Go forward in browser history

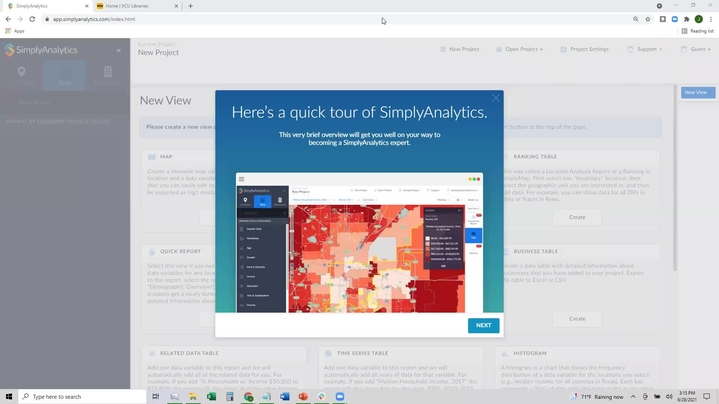[x=20, y=19]
